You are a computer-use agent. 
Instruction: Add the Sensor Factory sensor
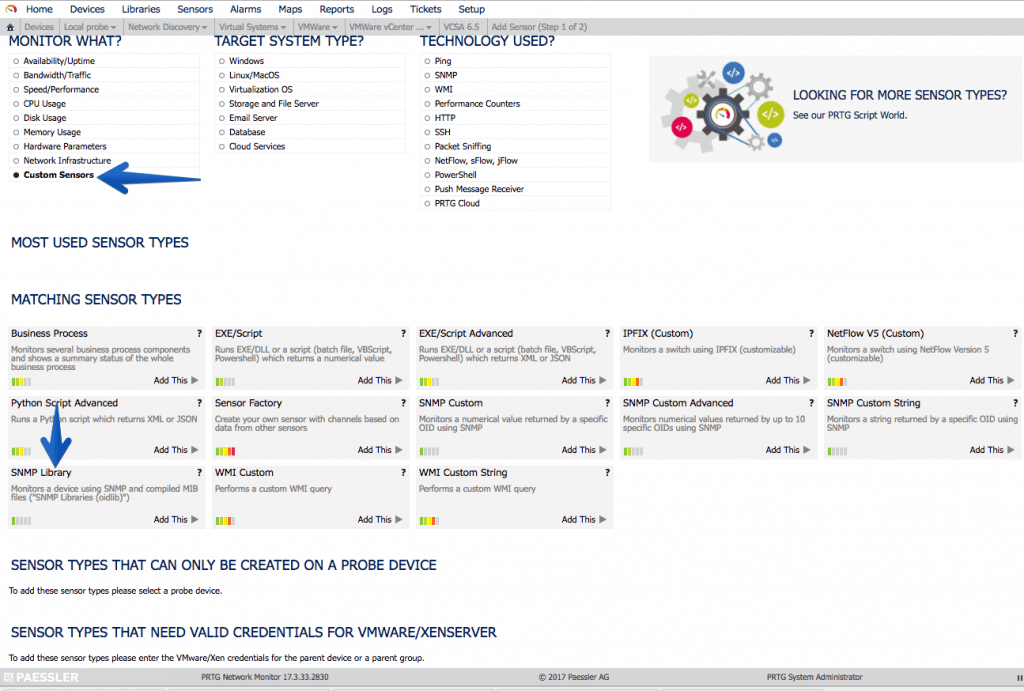tap(379, 450)
